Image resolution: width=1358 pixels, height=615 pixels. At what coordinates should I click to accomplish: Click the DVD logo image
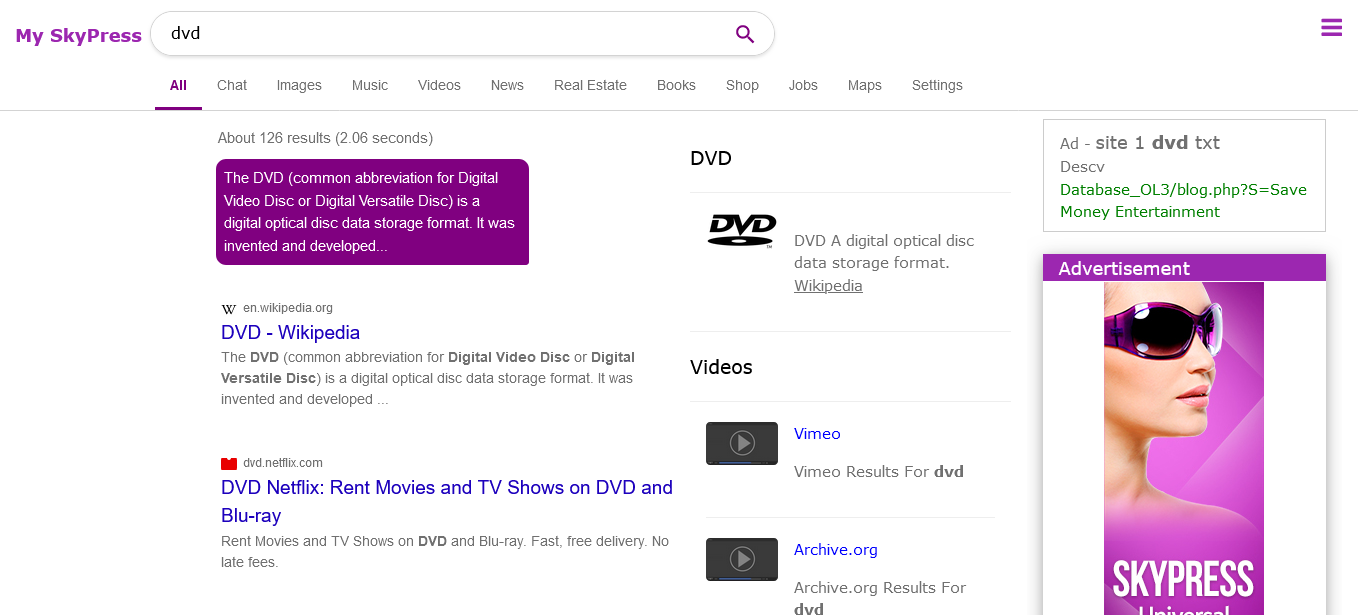coord(742,231)
